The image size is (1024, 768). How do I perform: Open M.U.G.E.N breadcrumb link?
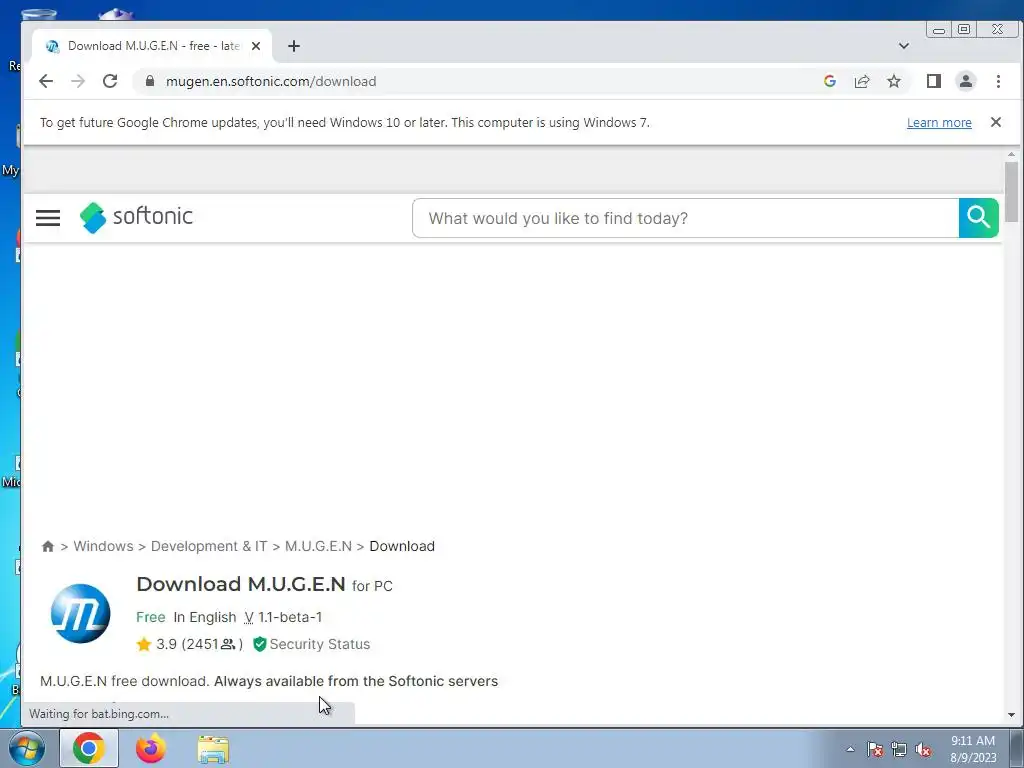coord(318,546)
